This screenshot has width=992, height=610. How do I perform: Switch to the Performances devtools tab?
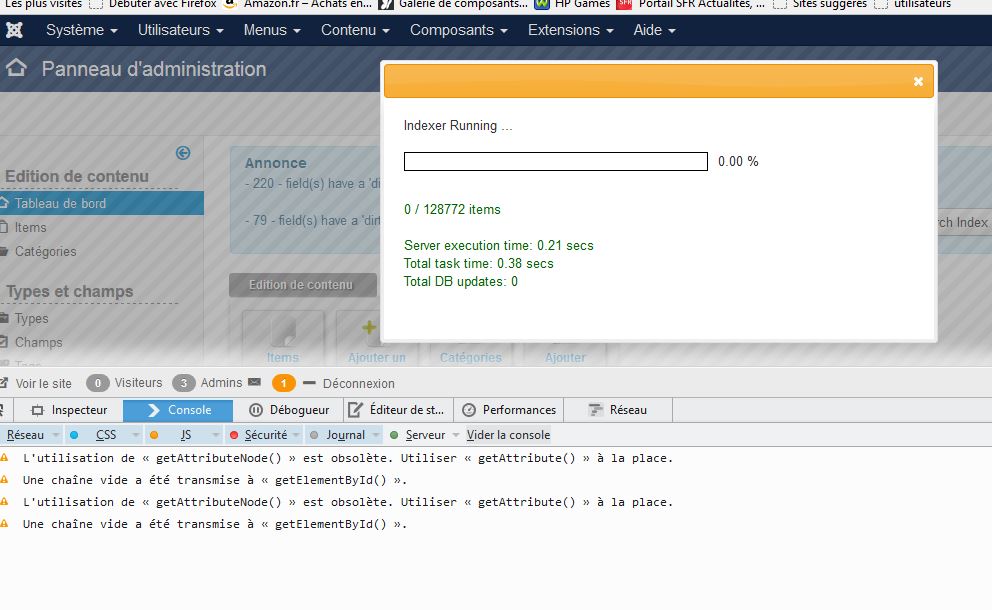[x=509, y=410]
